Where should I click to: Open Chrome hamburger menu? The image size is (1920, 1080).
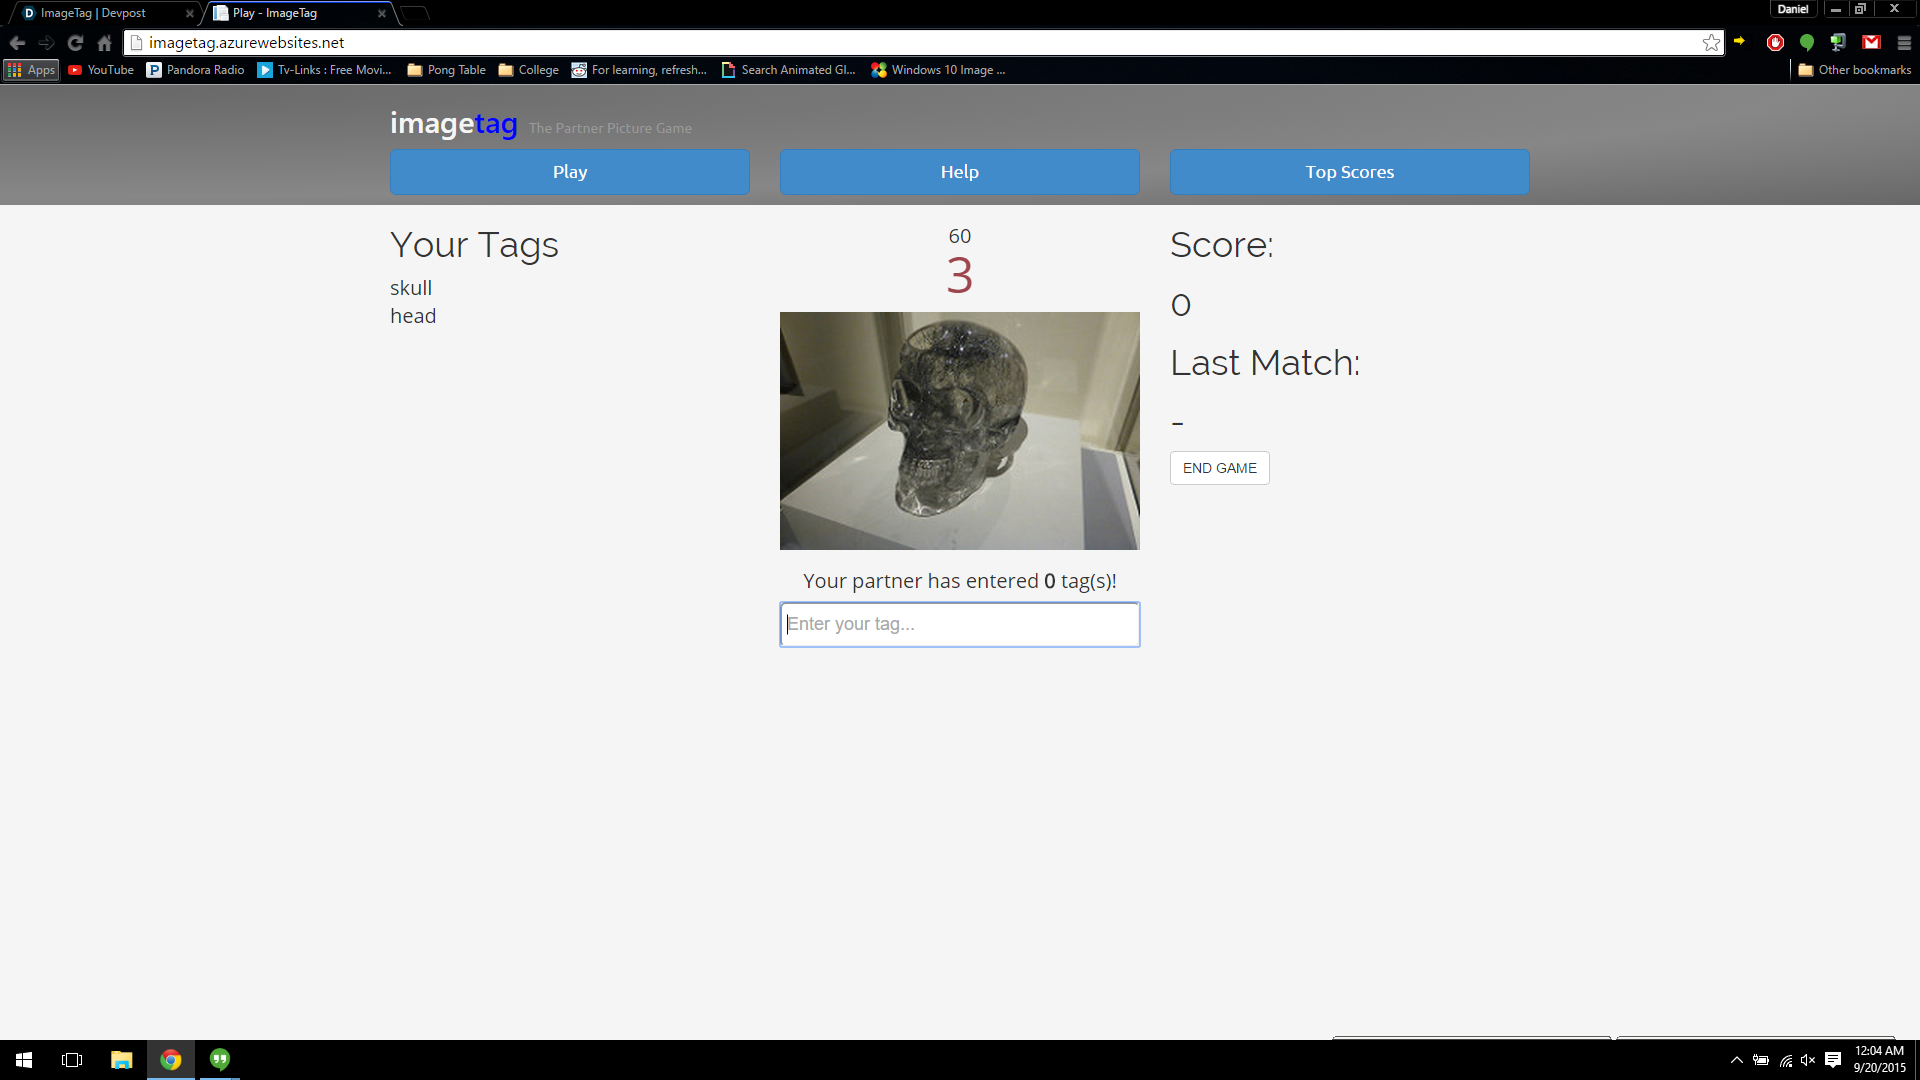(1904, 43)
